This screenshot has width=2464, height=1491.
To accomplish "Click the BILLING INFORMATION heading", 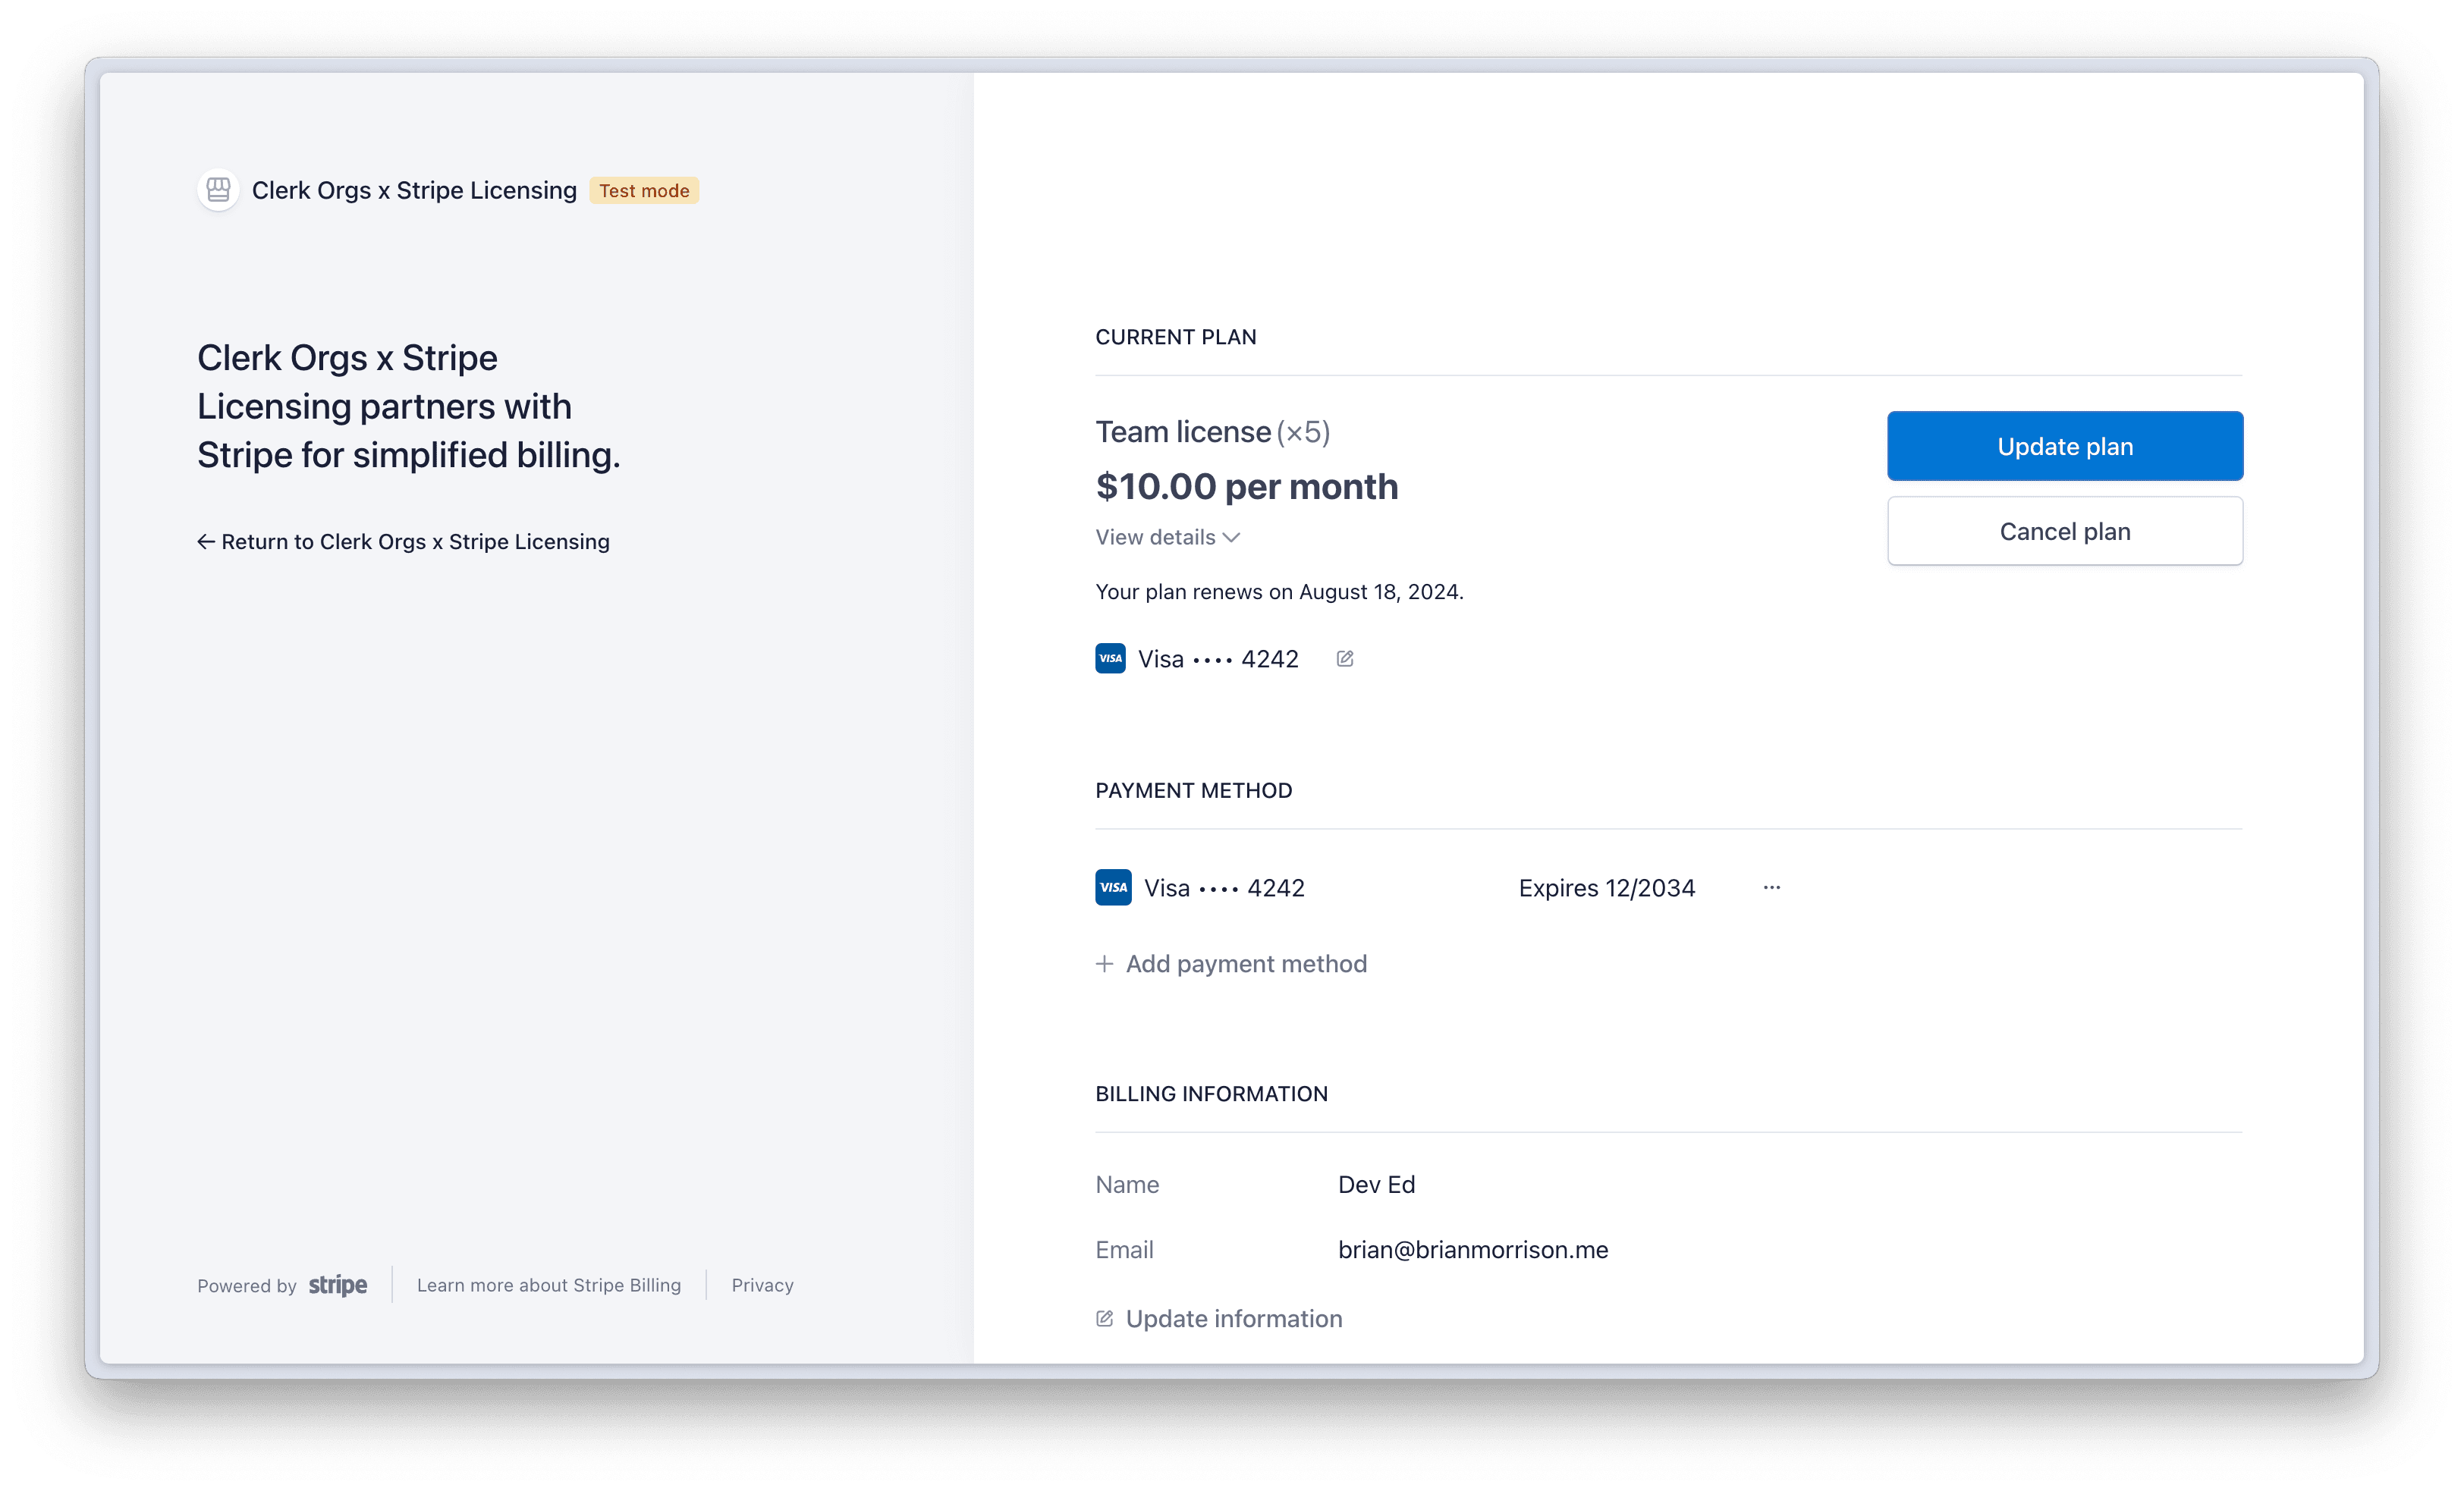I will pyautogui.click(x=1211, y=1094).
